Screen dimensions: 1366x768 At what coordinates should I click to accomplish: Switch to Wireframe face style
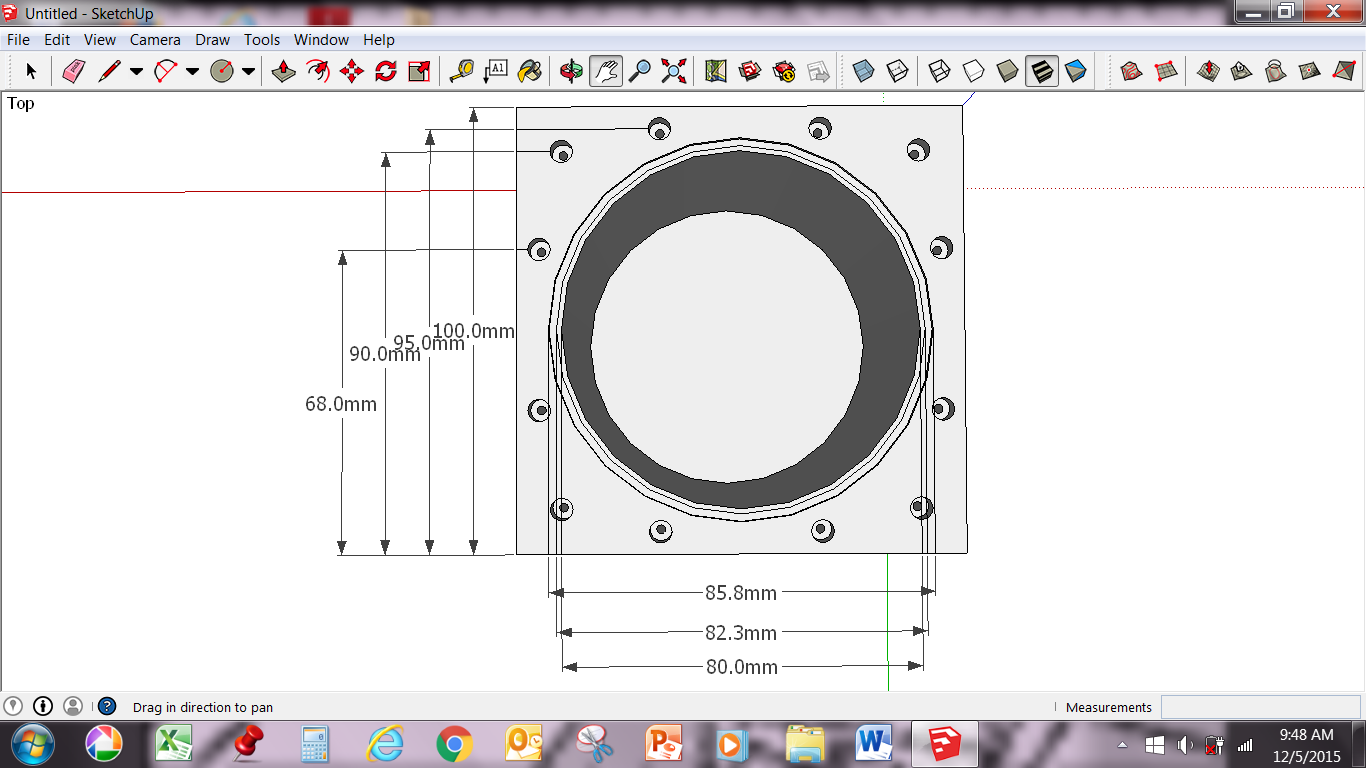[x=940, y=71]
